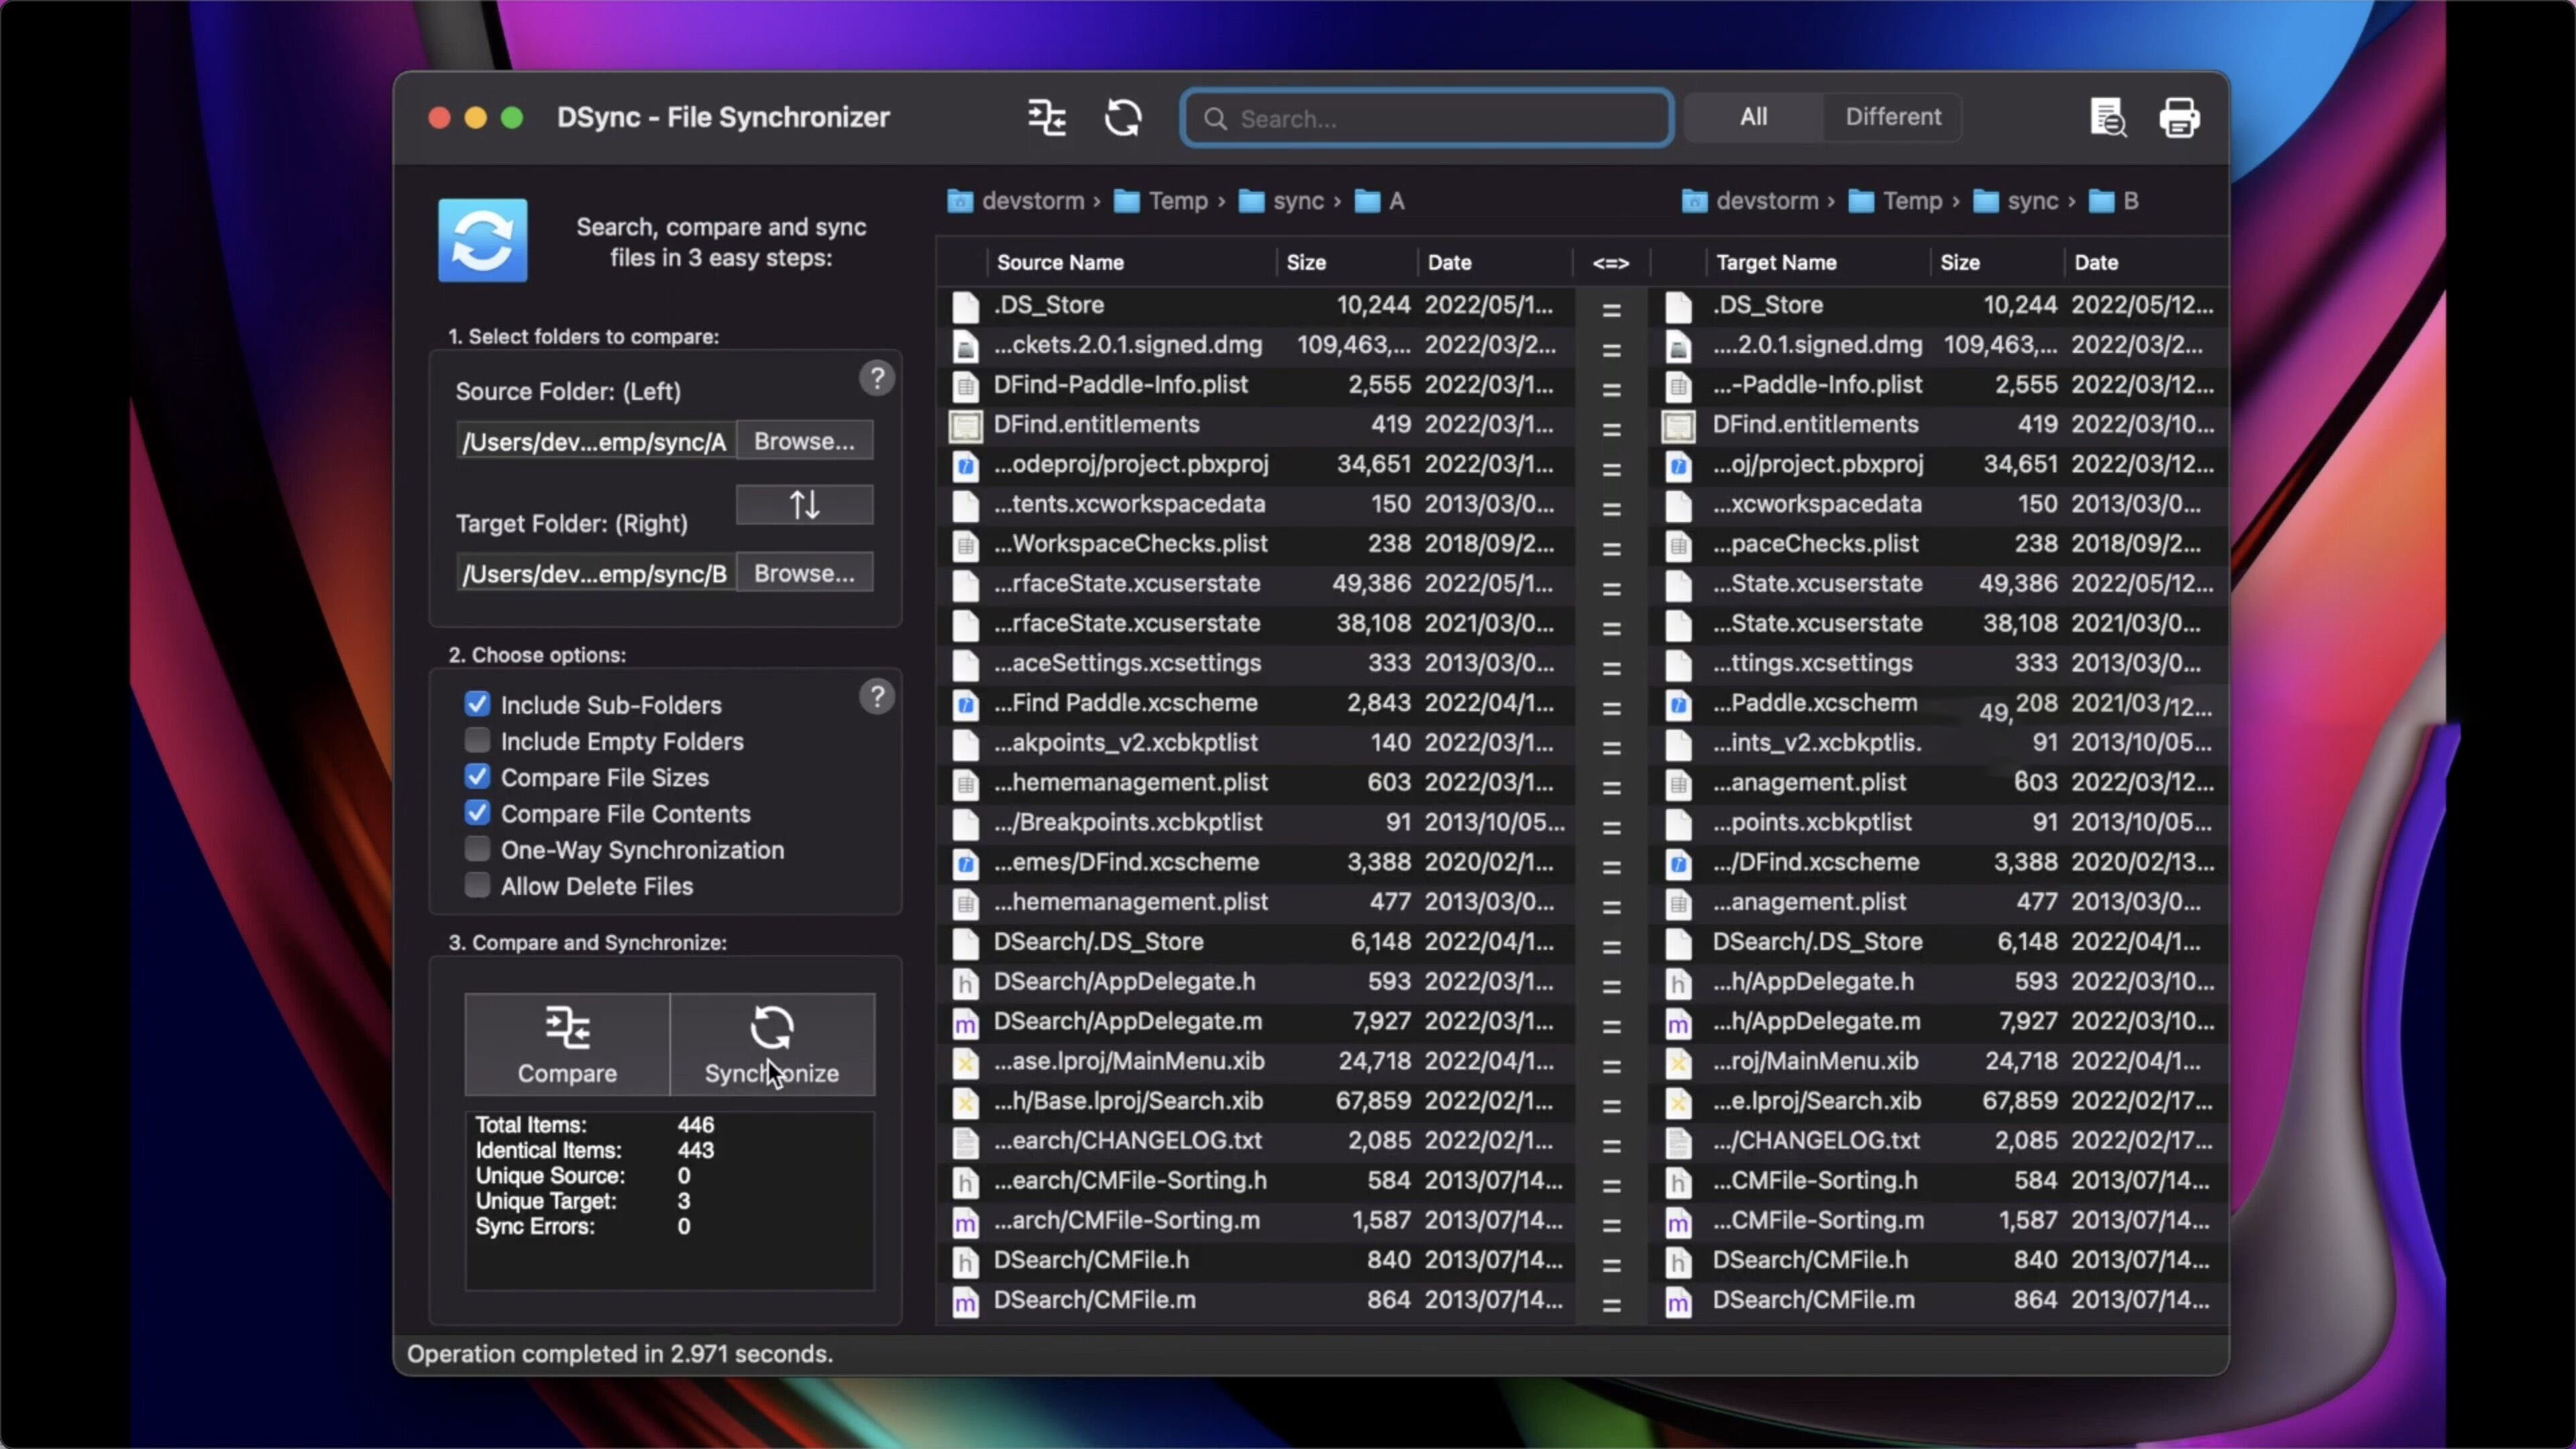Click the Operation completed status message
Image resolution: width=2576 pixels, height=1449 pixels.
(x=620, y=1354)
